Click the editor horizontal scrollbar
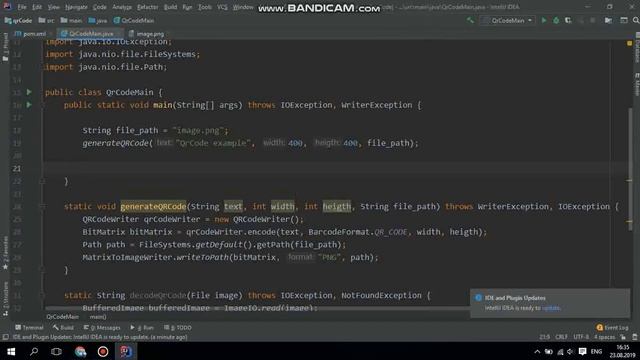This screenshot has height=360, width=640. [257, 309]
